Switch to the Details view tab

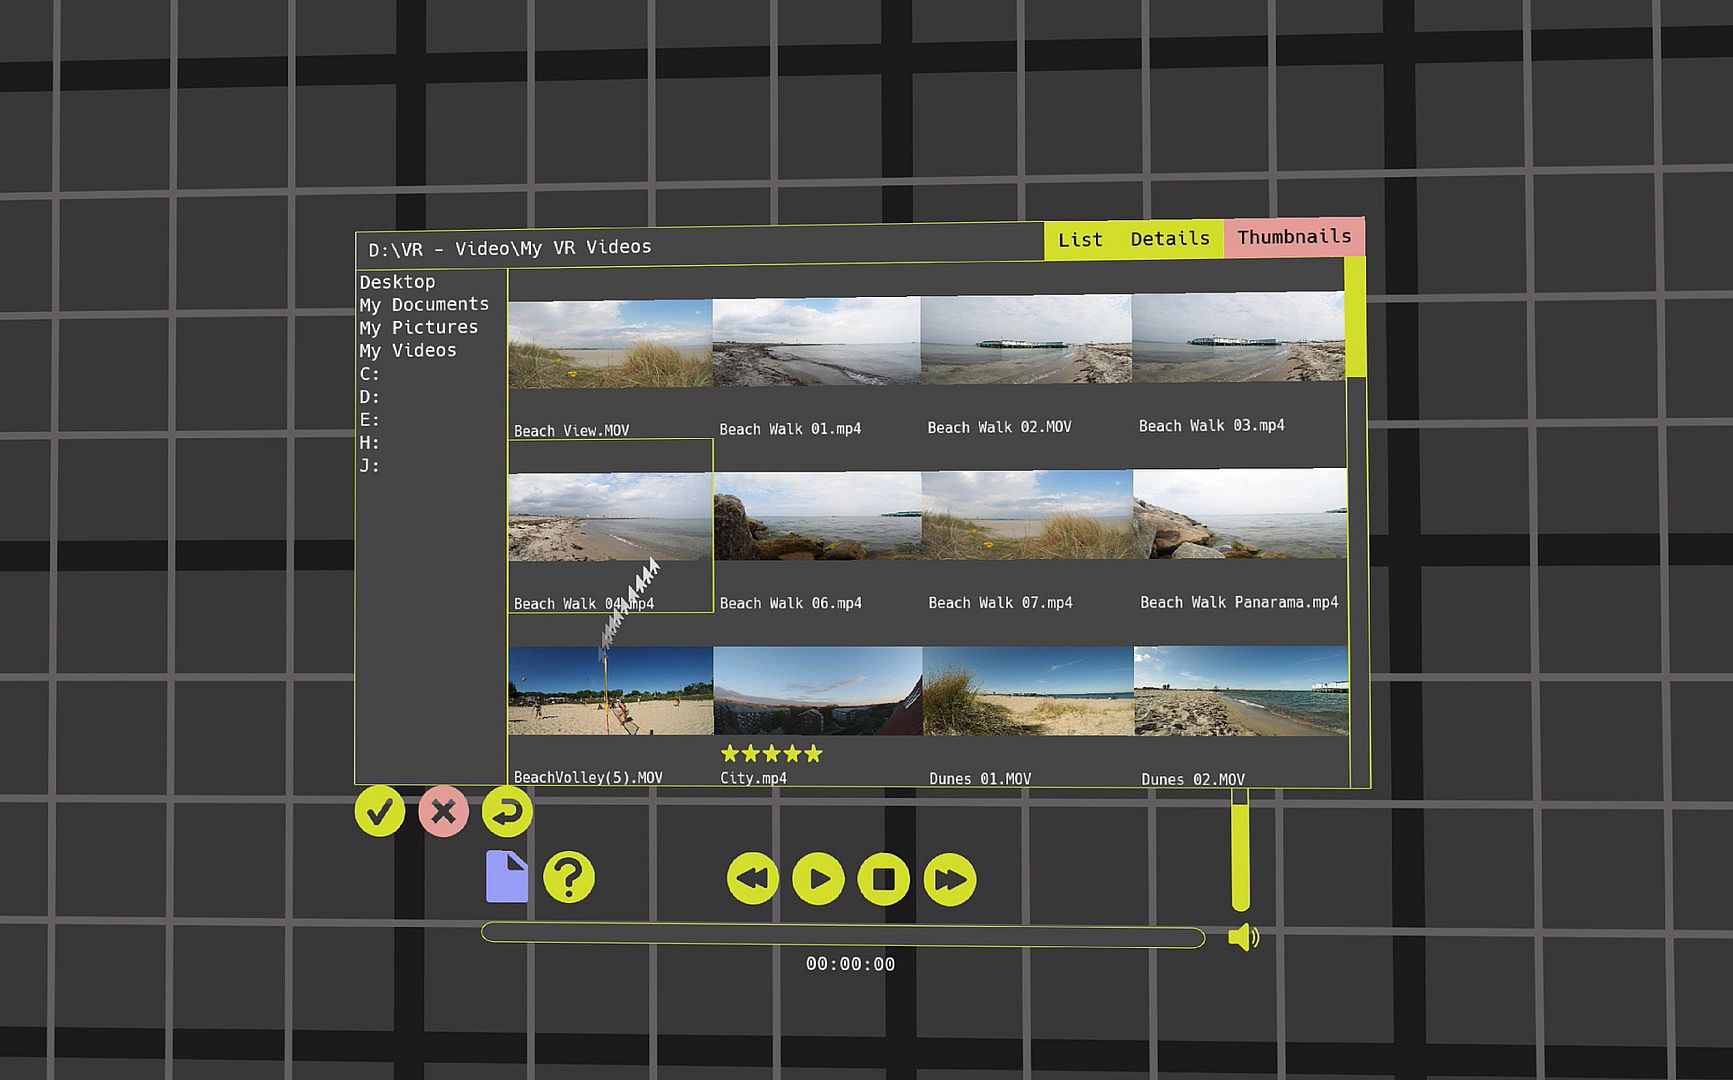pyautogui.click(x=1169, y=239)
